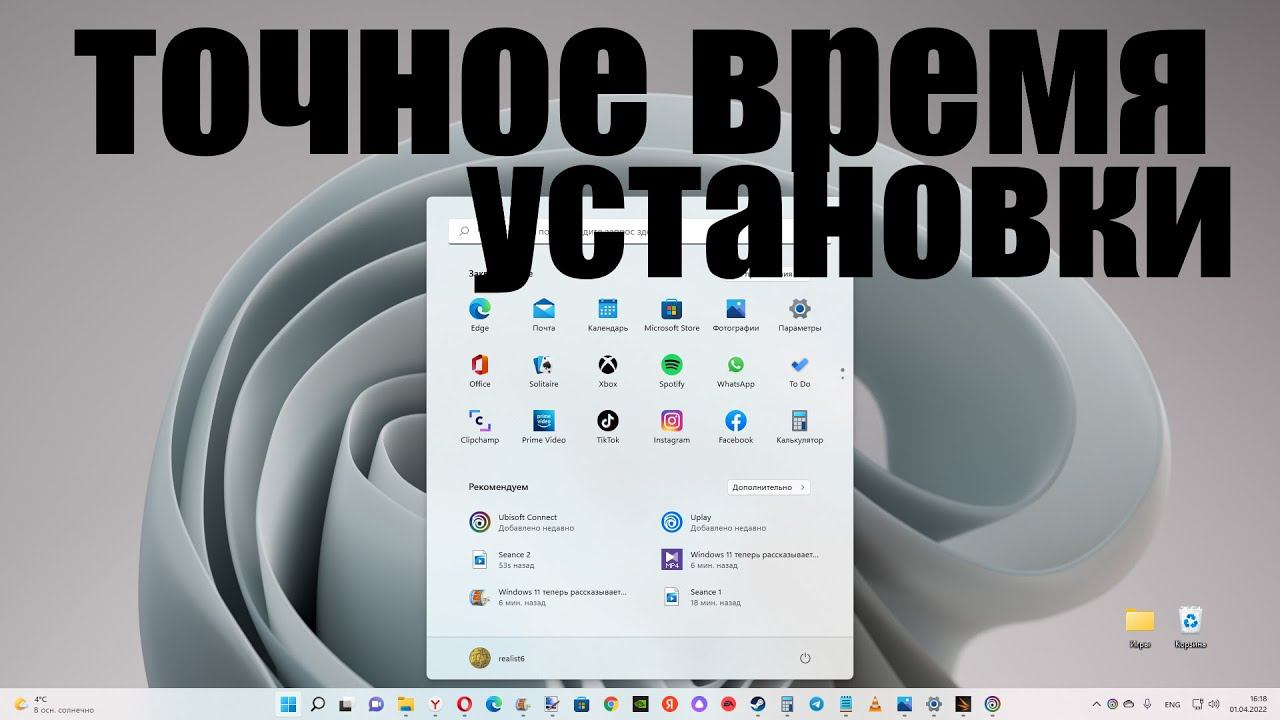Open Photos icon on the taskbar
The height and width of the screenshot is (720, 1280).
point(904,704)
